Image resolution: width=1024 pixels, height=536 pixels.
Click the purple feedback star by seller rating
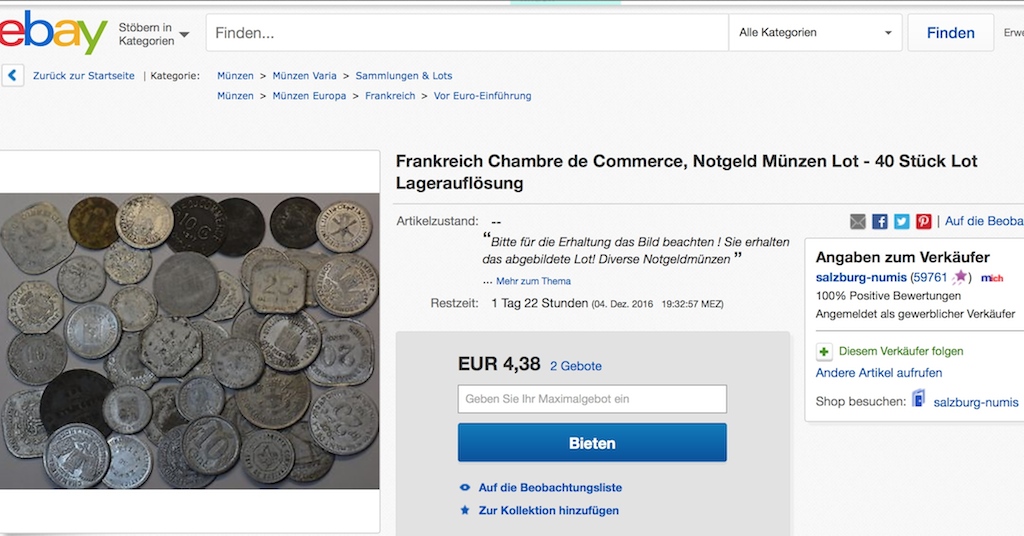(x=960, y=277)
